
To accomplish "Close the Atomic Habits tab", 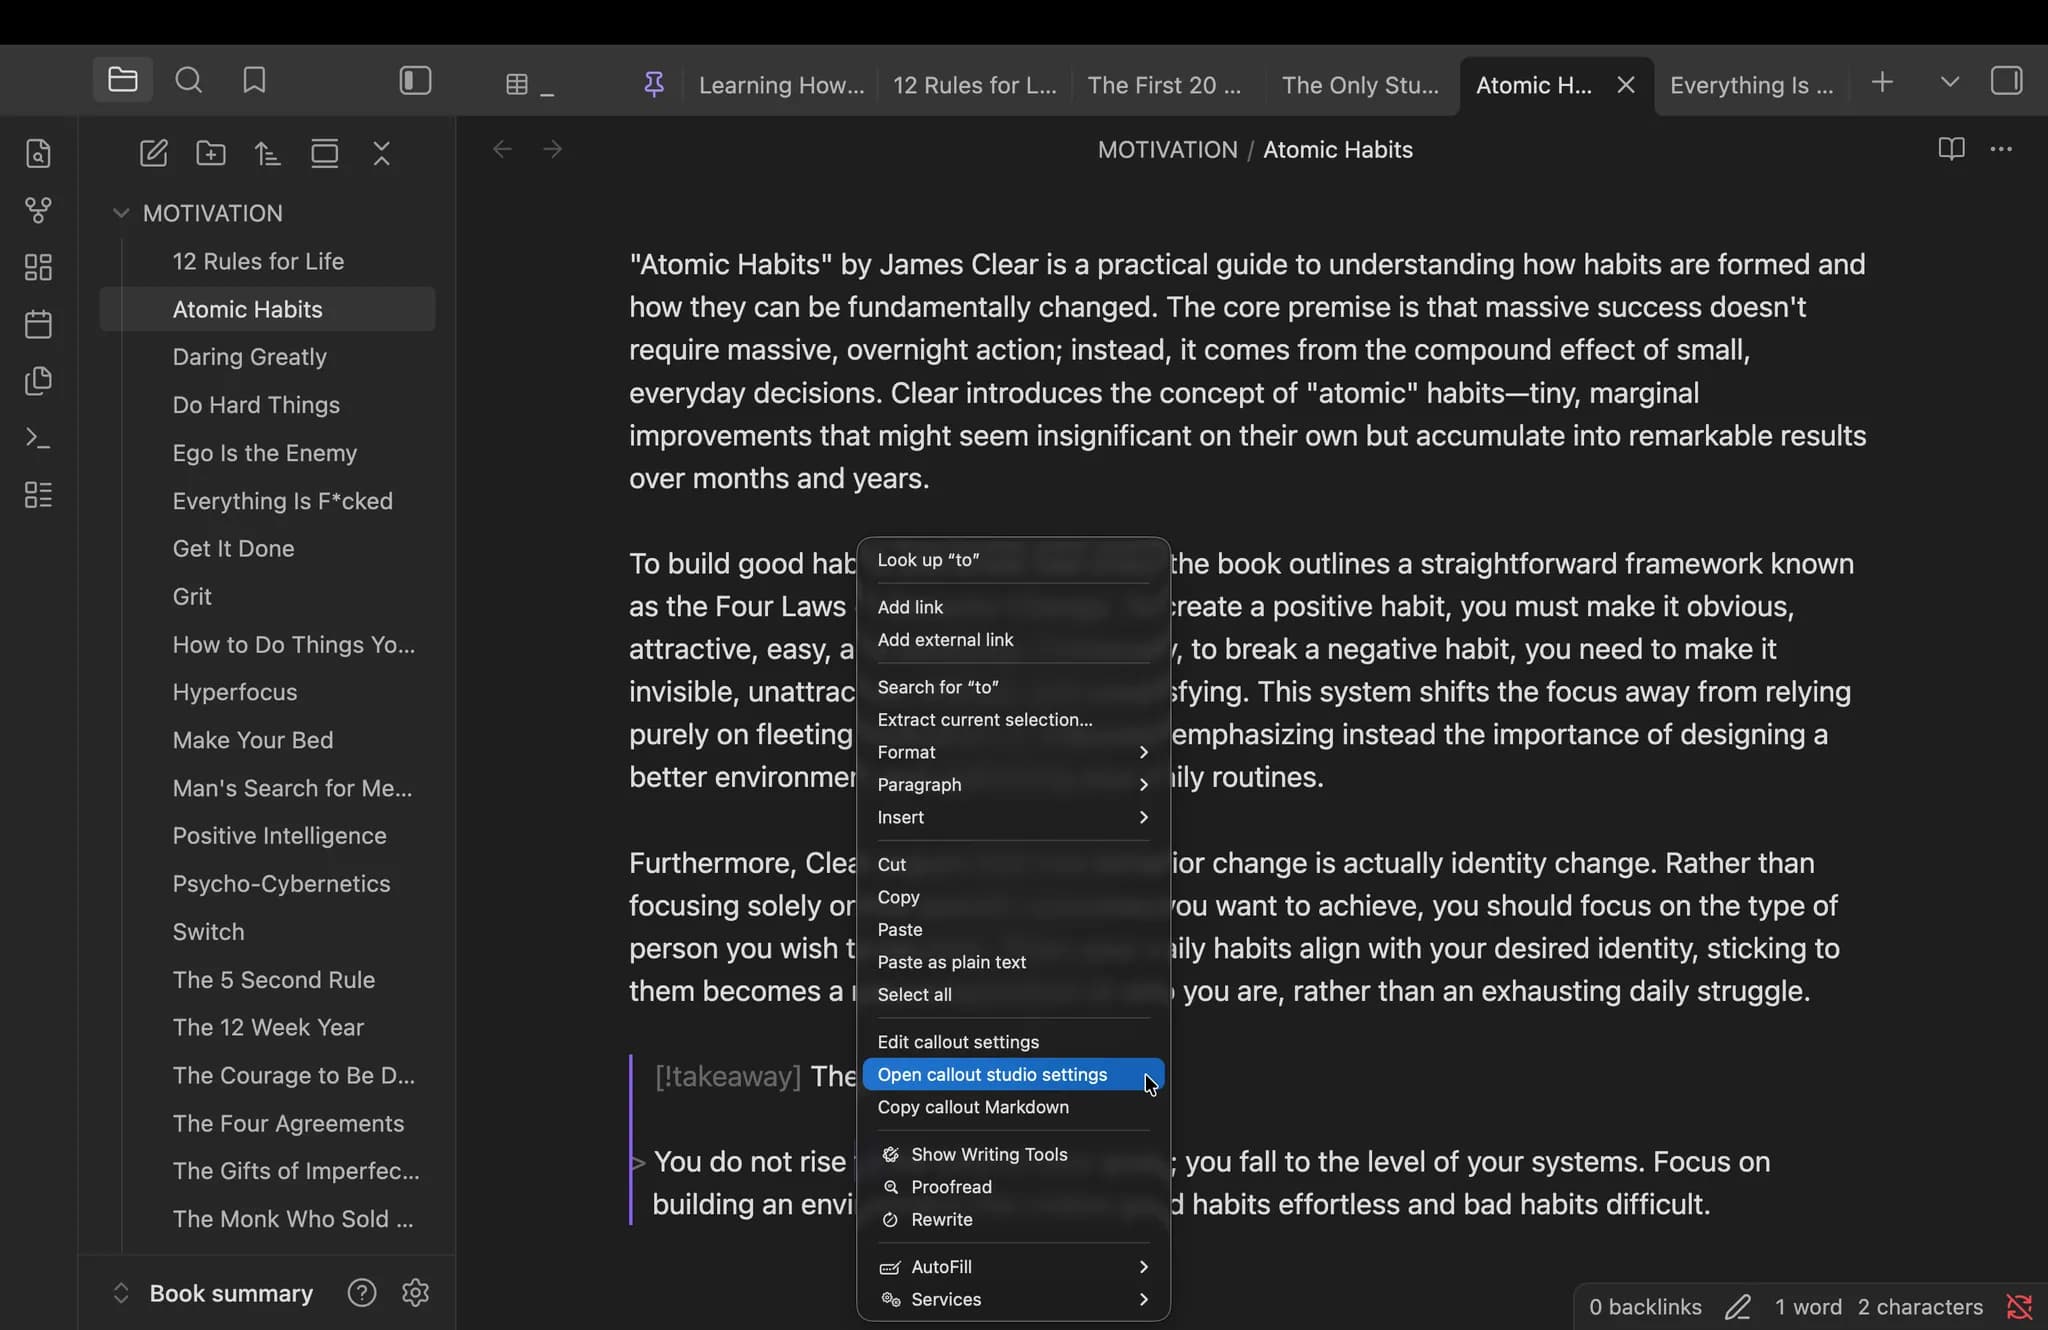I will click(1626, 85).
